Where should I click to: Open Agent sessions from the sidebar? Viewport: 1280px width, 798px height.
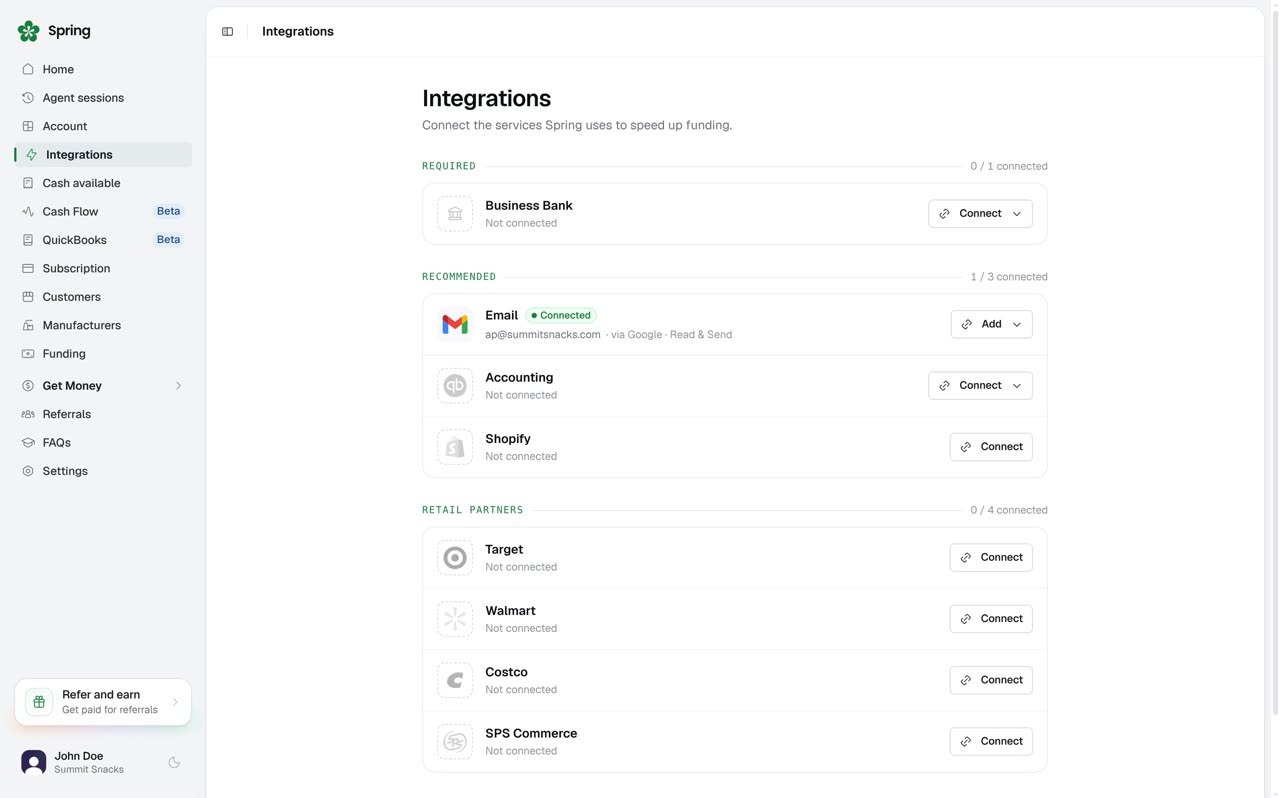103,98
